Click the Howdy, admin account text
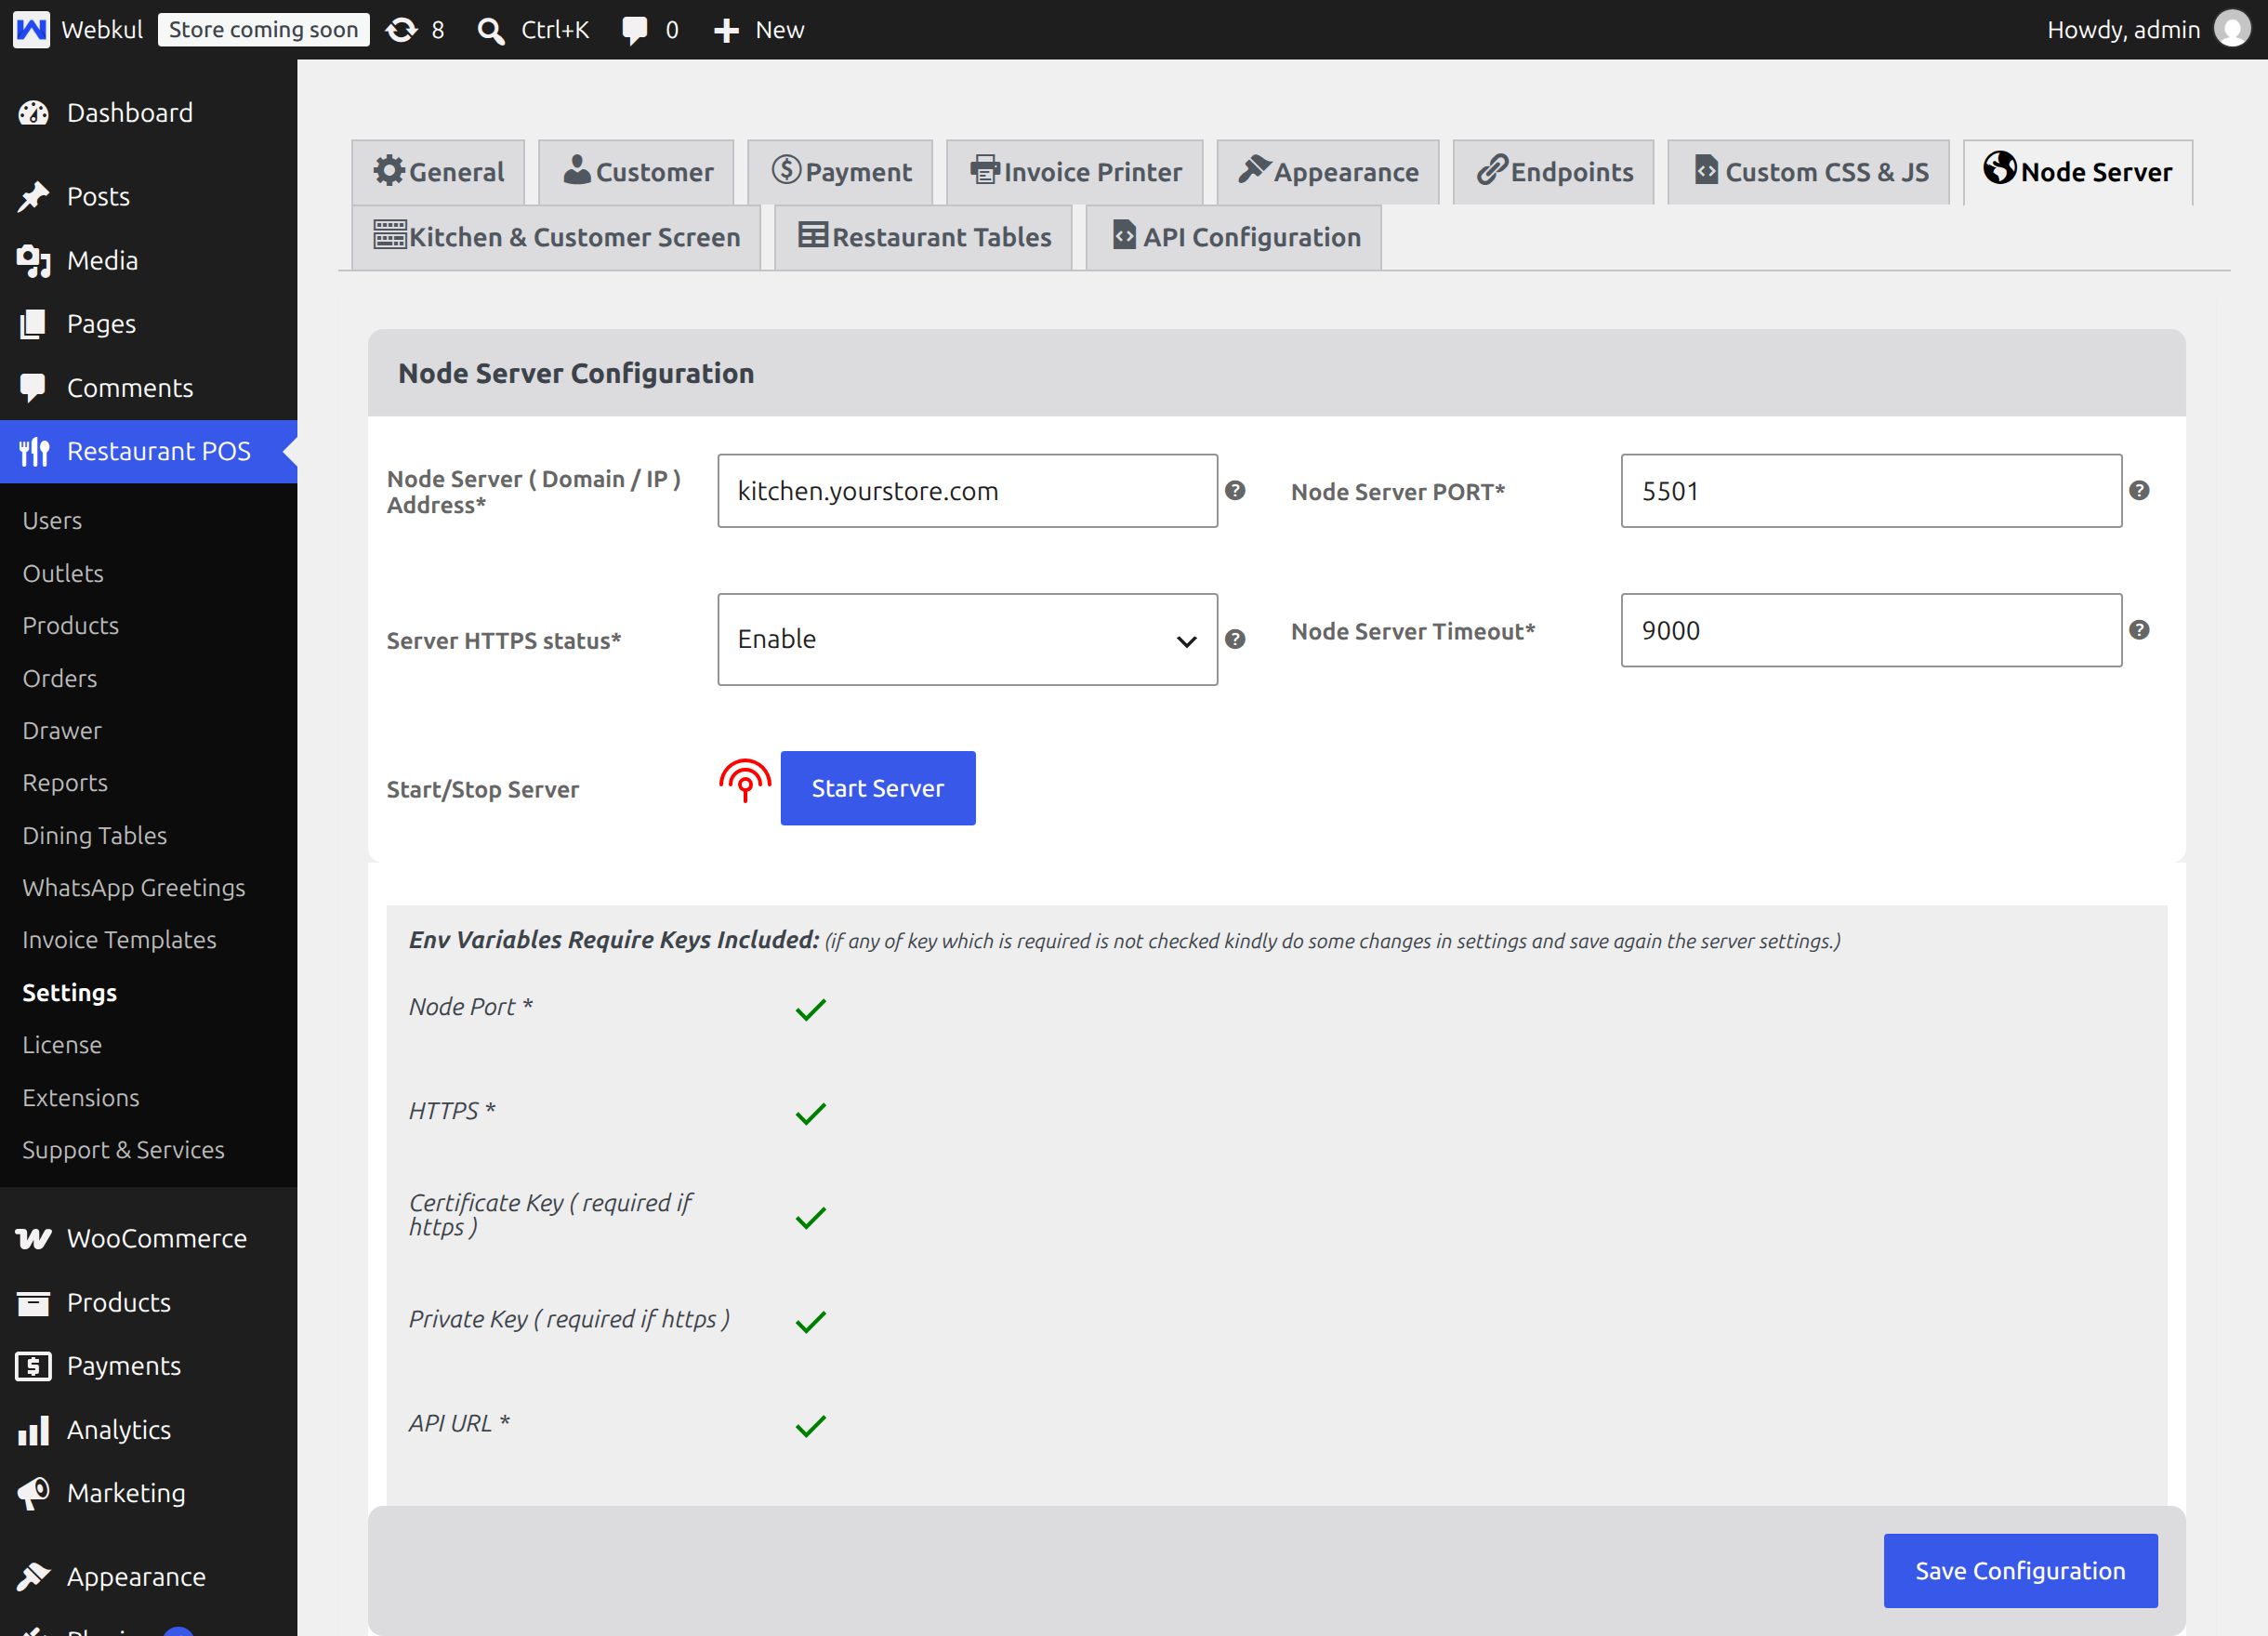Image resolution: width=2268 pixels, height=1636 pixels. tap(2123, 30)
